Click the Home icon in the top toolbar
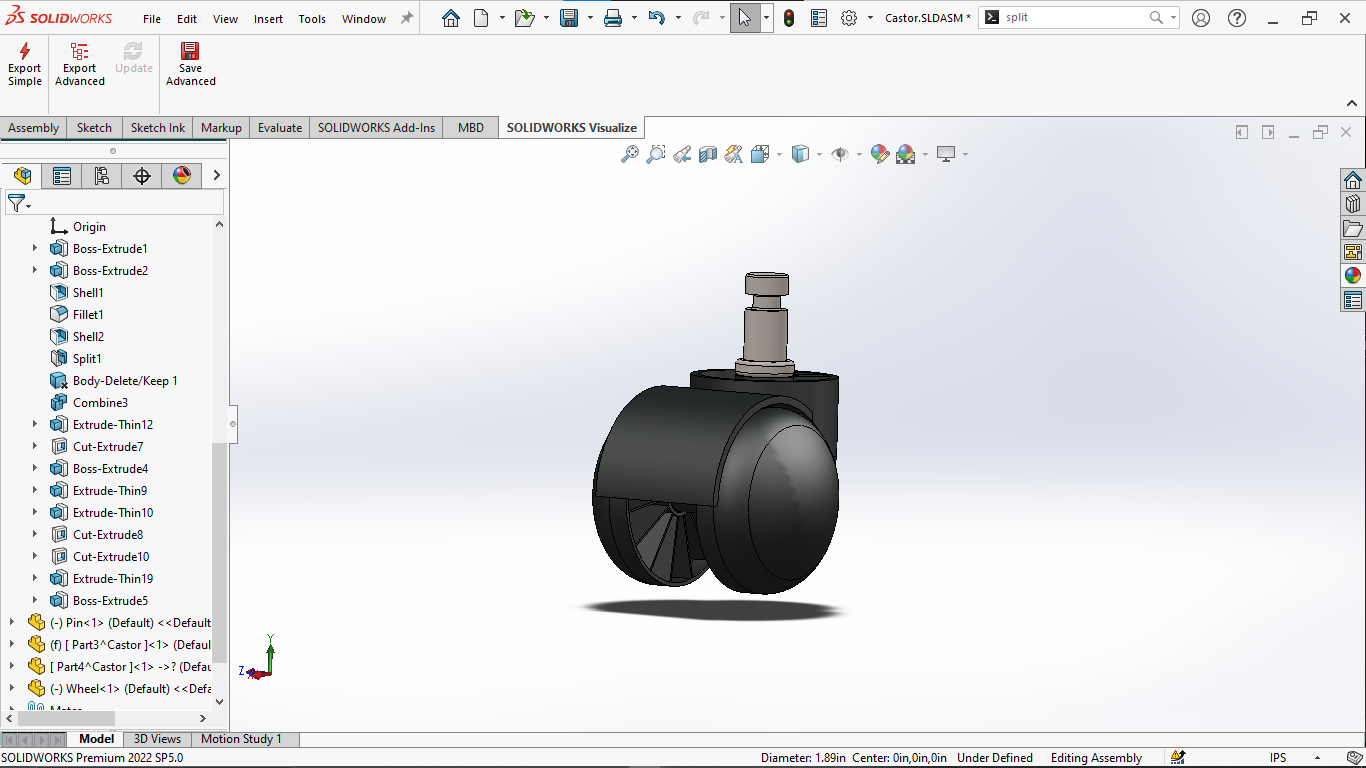Viewport: 1366px width, 768px height. pyautogui.click(x=451, y=18)
